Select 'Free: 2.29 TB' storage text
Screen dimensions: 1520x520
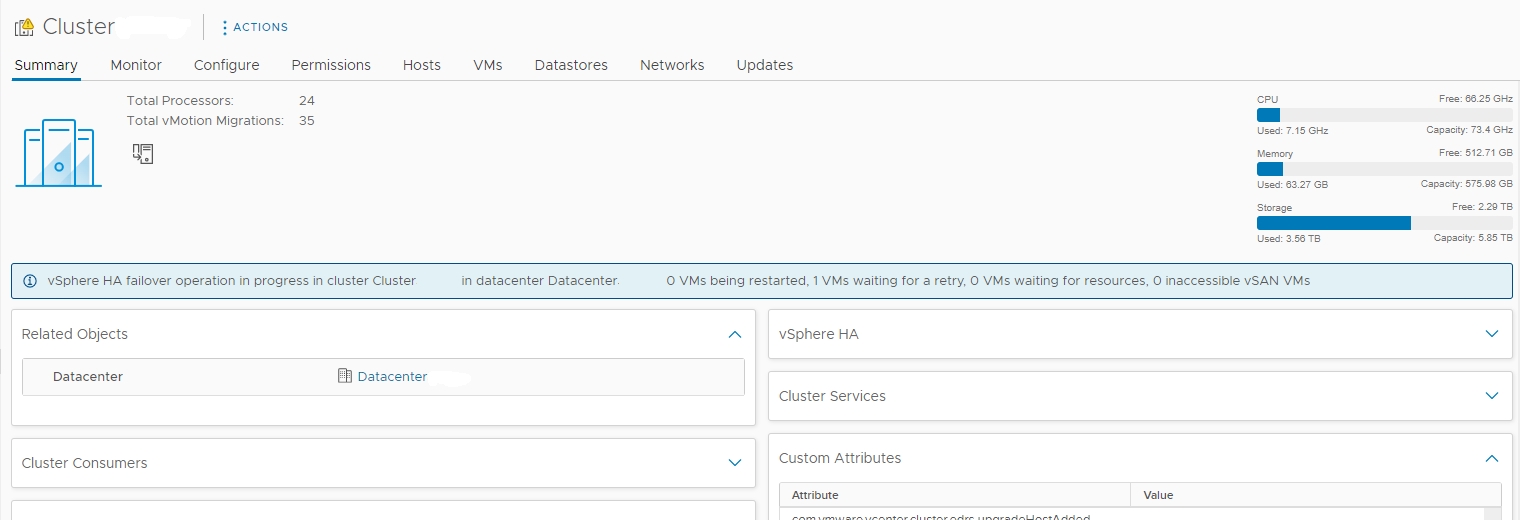click(x=1482, y=207)
